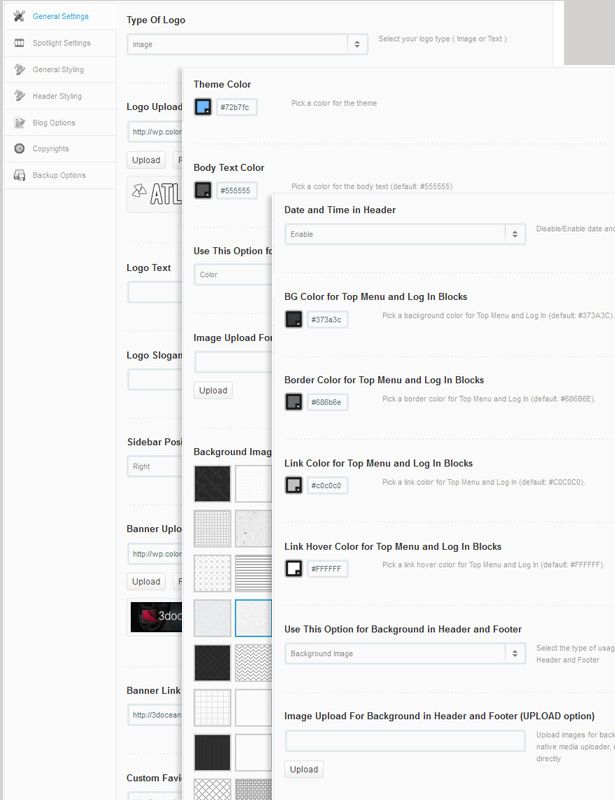Open BG Color swatch for Top Menu
This screenshot has height=800, width=615.
294,319
